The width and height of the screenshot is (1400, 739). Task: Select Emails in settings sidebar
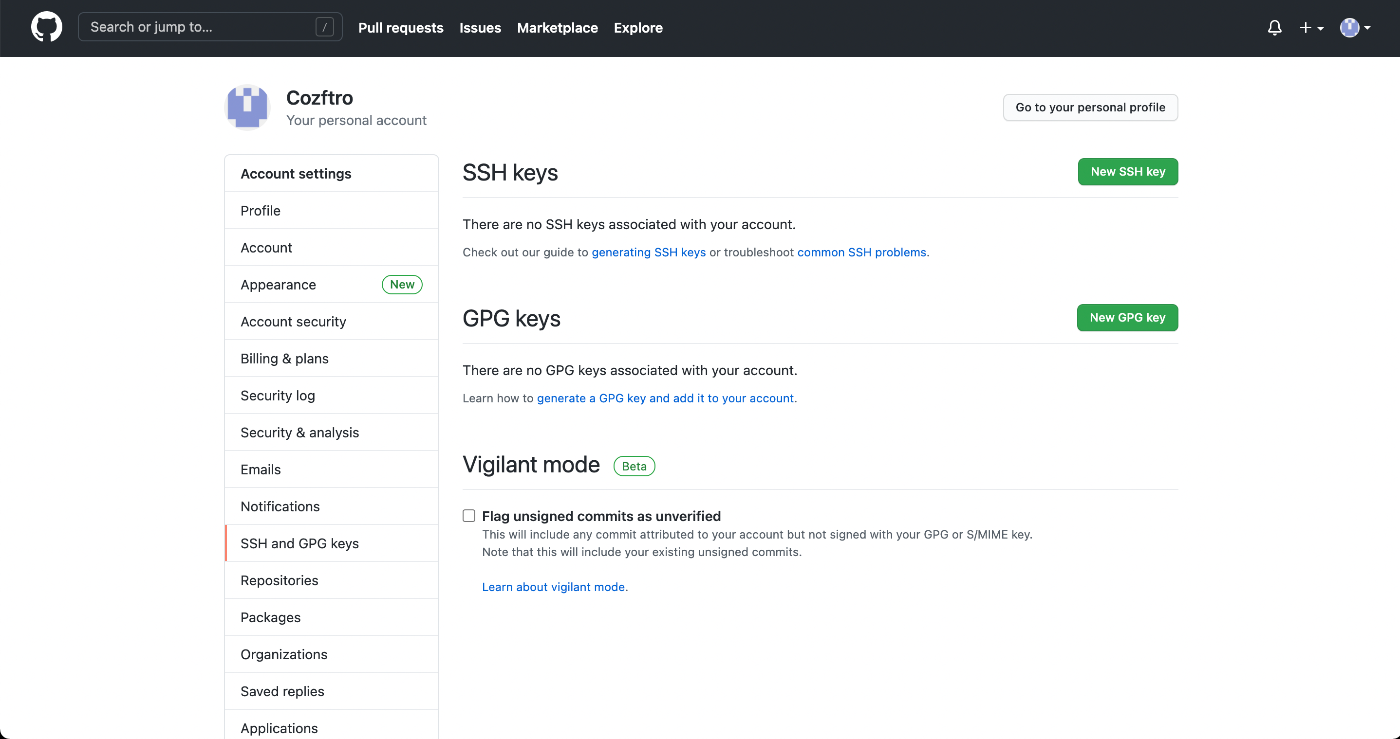(332, 470)
